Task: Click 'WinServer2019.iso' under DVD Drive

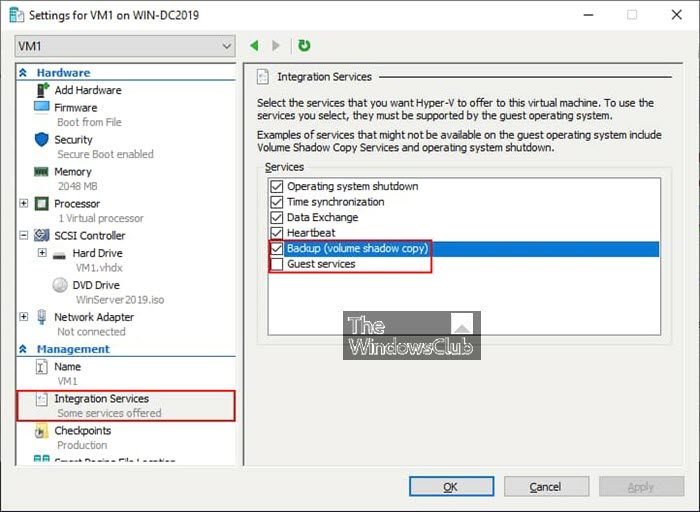Action: (120, 300)
